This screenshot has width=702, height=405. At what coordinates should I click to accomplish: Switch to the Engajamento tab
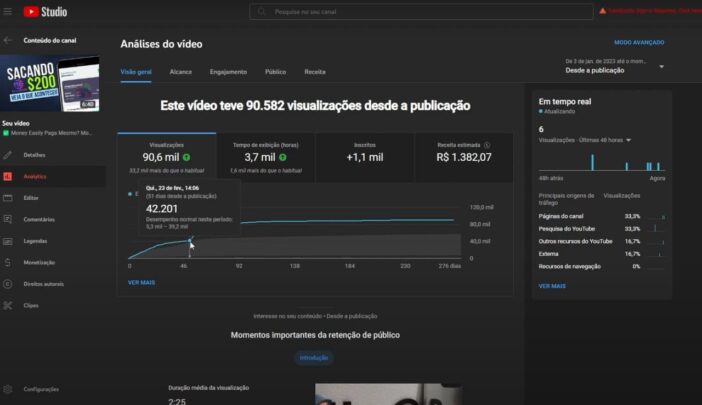tap(228, 72)
